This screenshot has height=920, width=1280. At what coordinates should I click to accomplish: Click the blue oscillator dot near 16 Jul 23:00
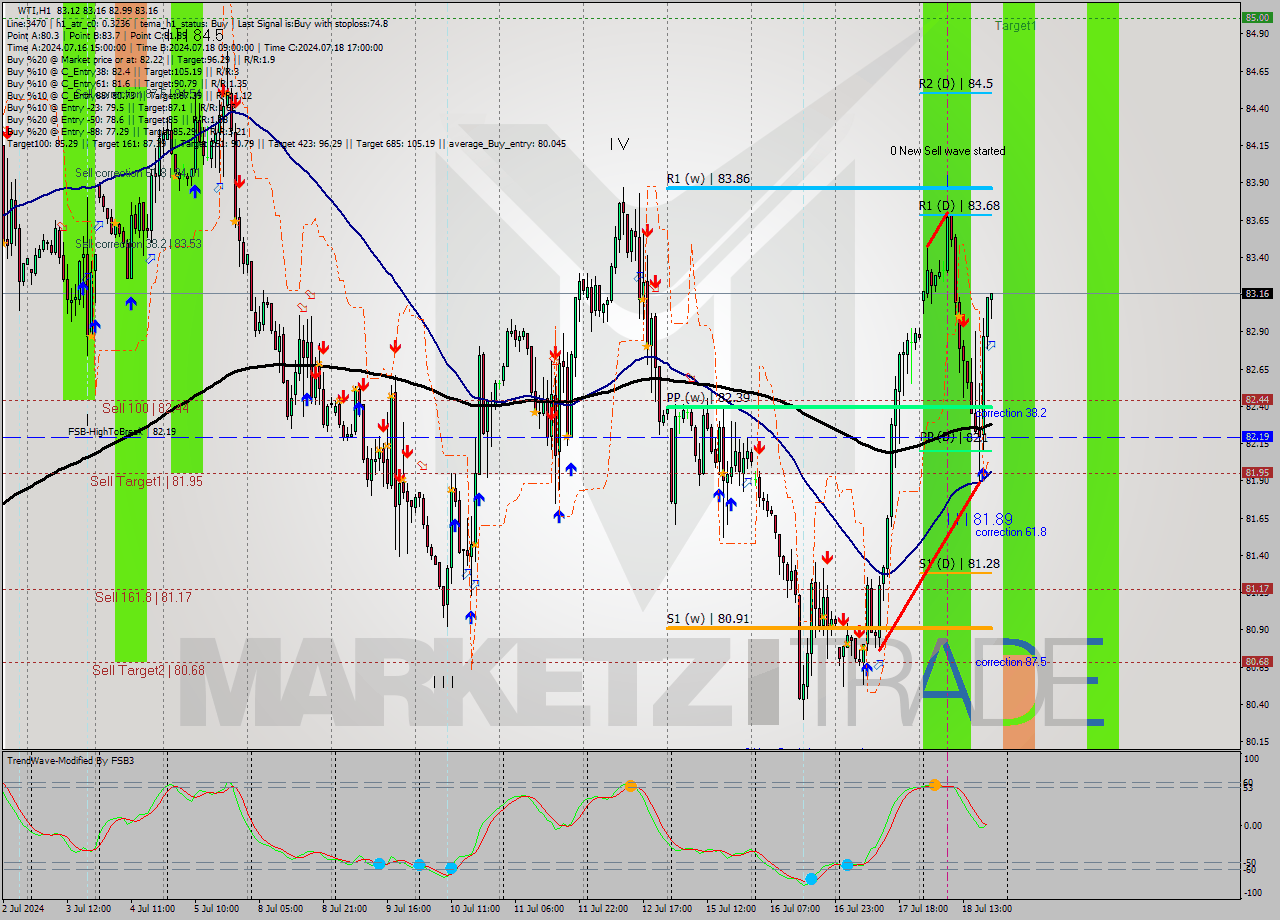pyautogui.click(x=847, y=865)
